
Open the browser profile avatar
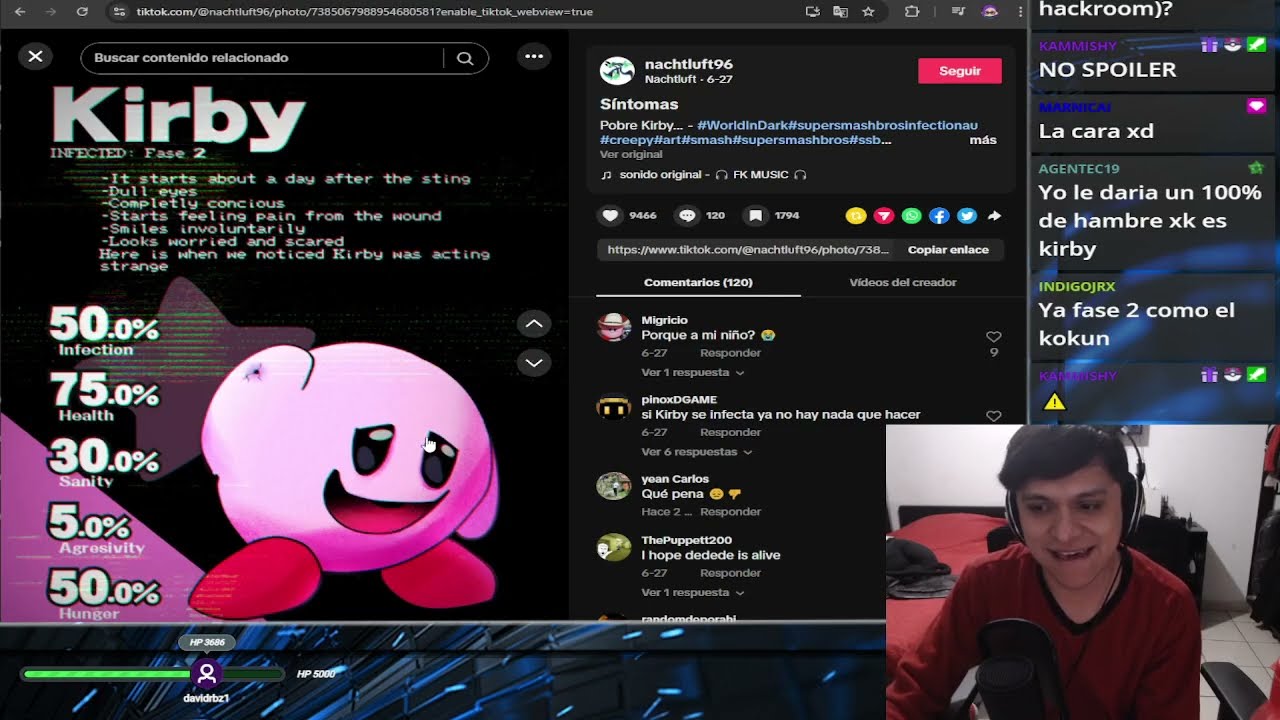coord(990,11)
